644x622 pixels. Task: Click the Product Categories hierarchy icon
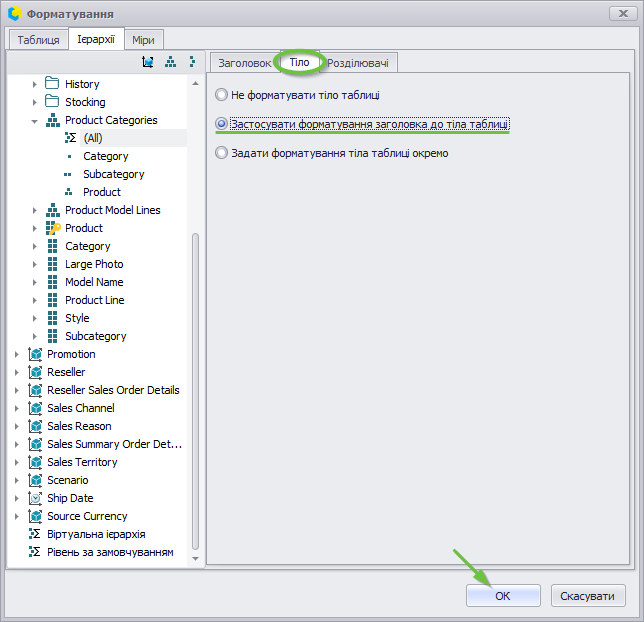tap(53, 120)
